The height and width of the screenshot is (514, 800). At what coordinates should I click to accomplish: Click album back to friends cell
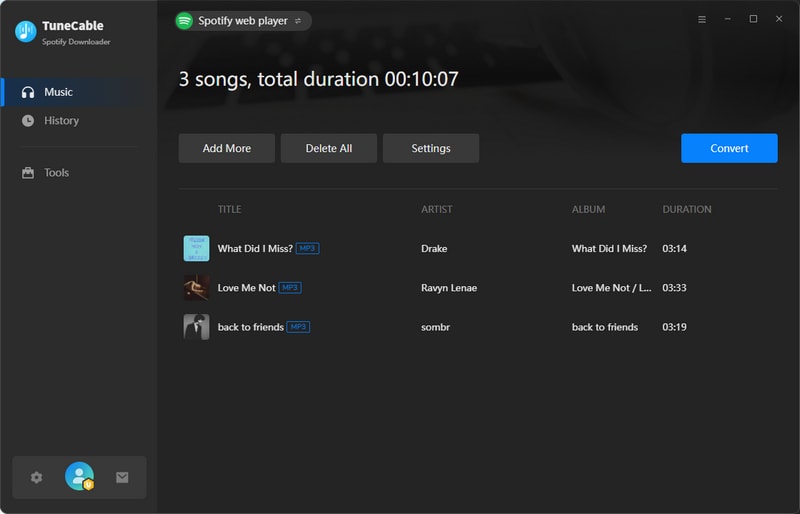[605, 327]
